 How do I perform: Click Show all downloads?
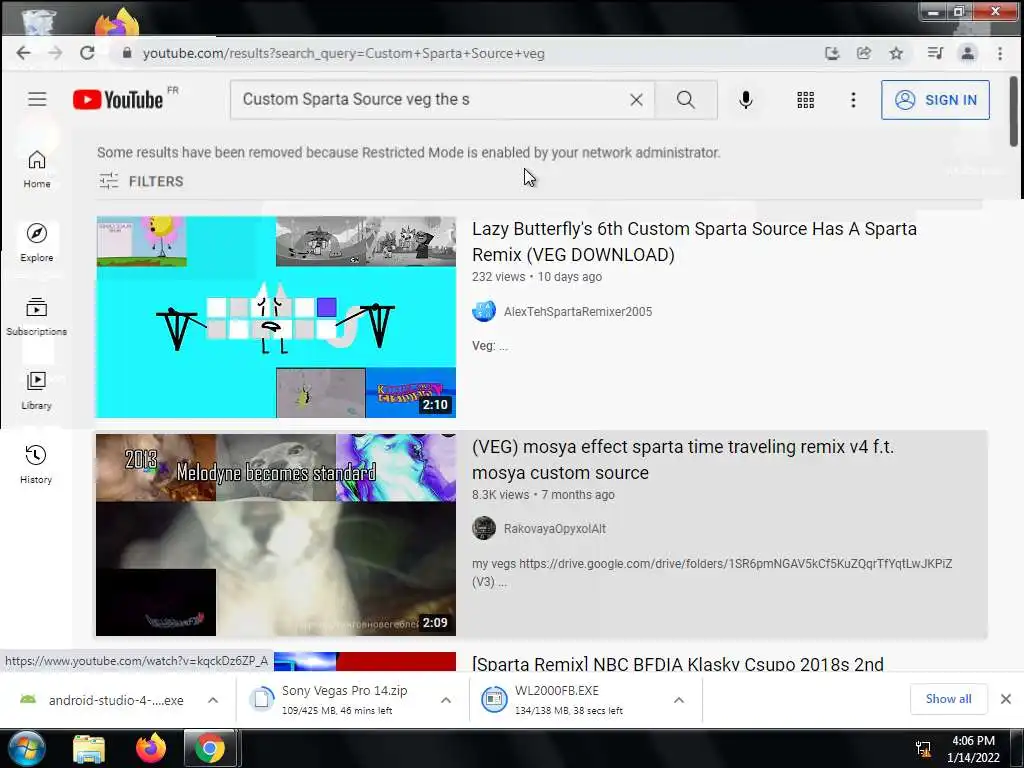pos(948,699)
